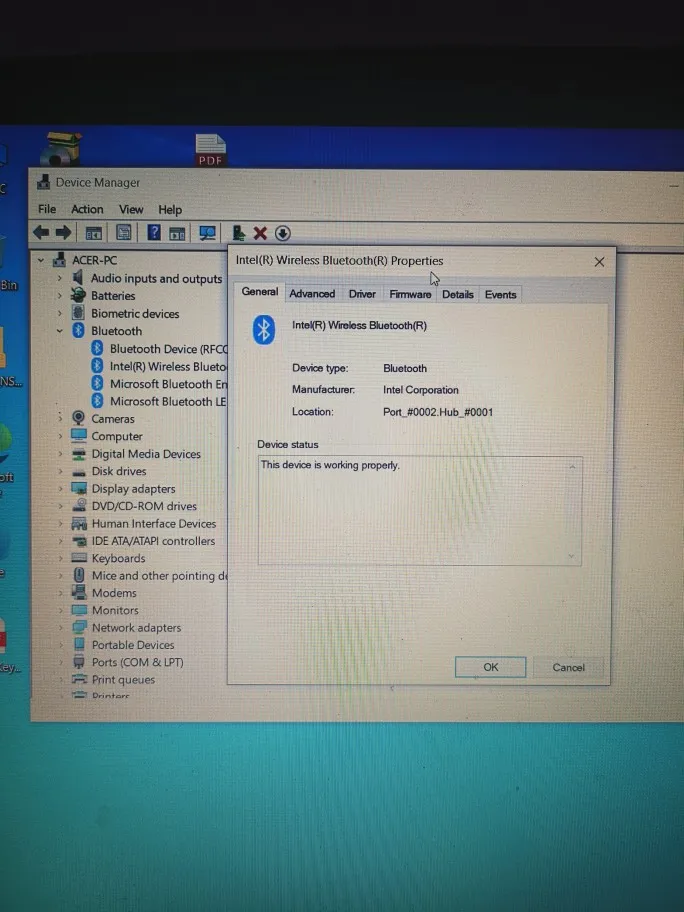Open the View menu

[x=131, y=209]
